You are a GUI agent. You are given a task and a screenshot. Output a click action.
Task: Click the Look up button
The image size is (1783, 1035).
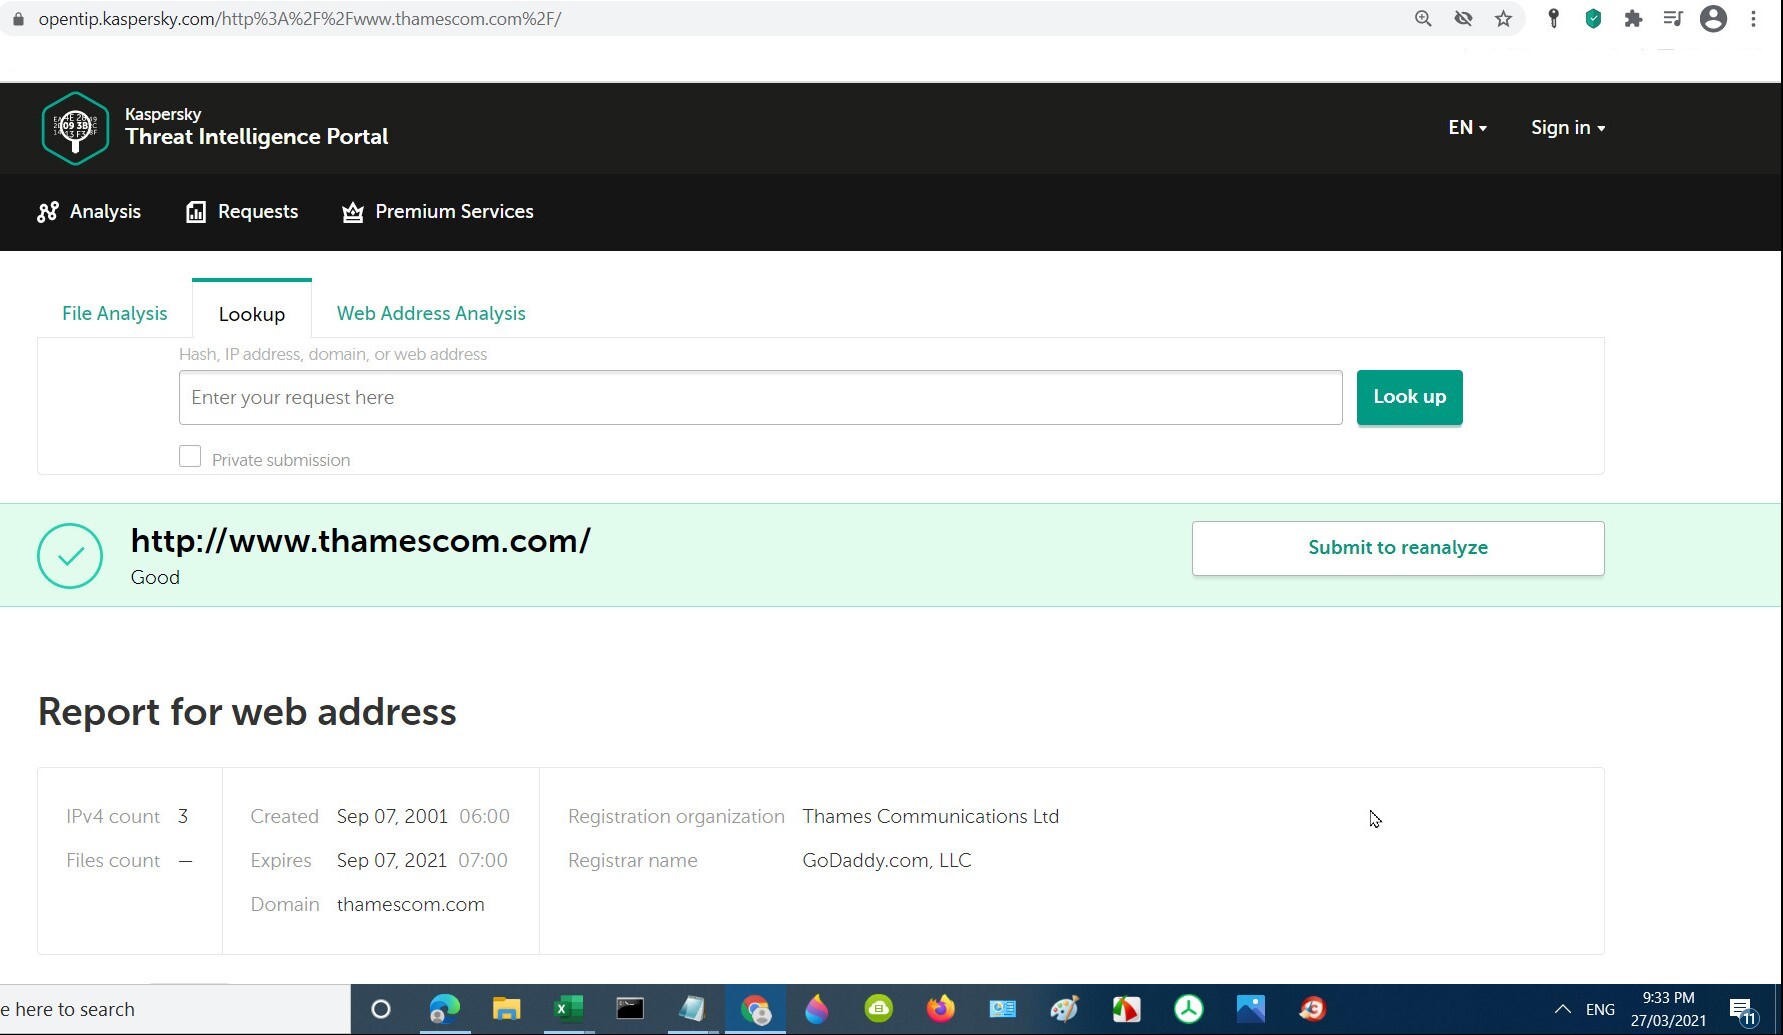pyautogui.click(x=1409, y=397)
